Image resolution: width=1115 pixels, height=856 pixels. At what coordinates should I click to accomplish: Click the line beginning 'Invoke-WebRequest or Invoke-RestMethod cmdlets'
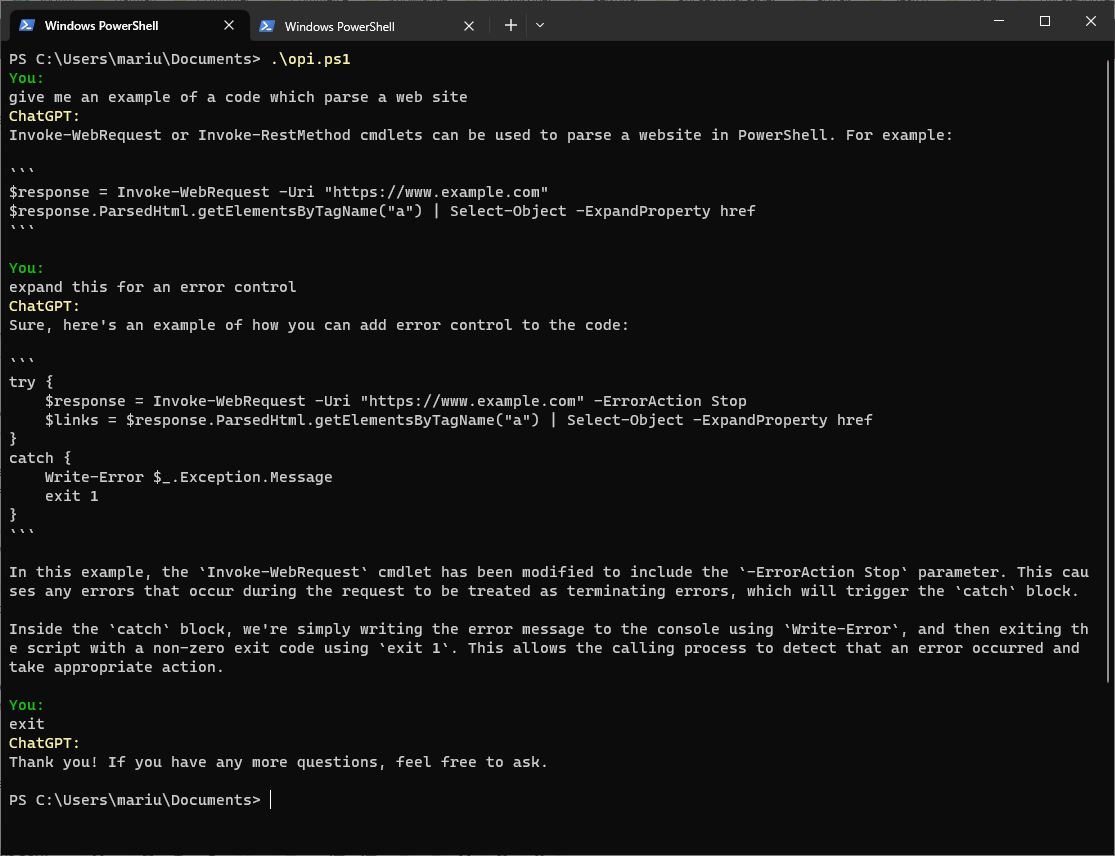pos(481,135)
